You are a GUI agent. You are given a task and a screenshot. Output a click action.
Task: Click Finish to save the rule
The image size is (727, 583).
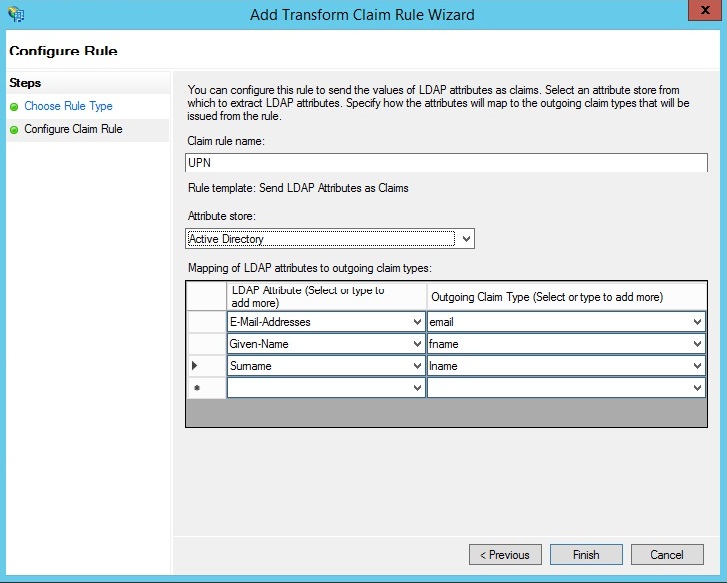[x=586, y=555]
